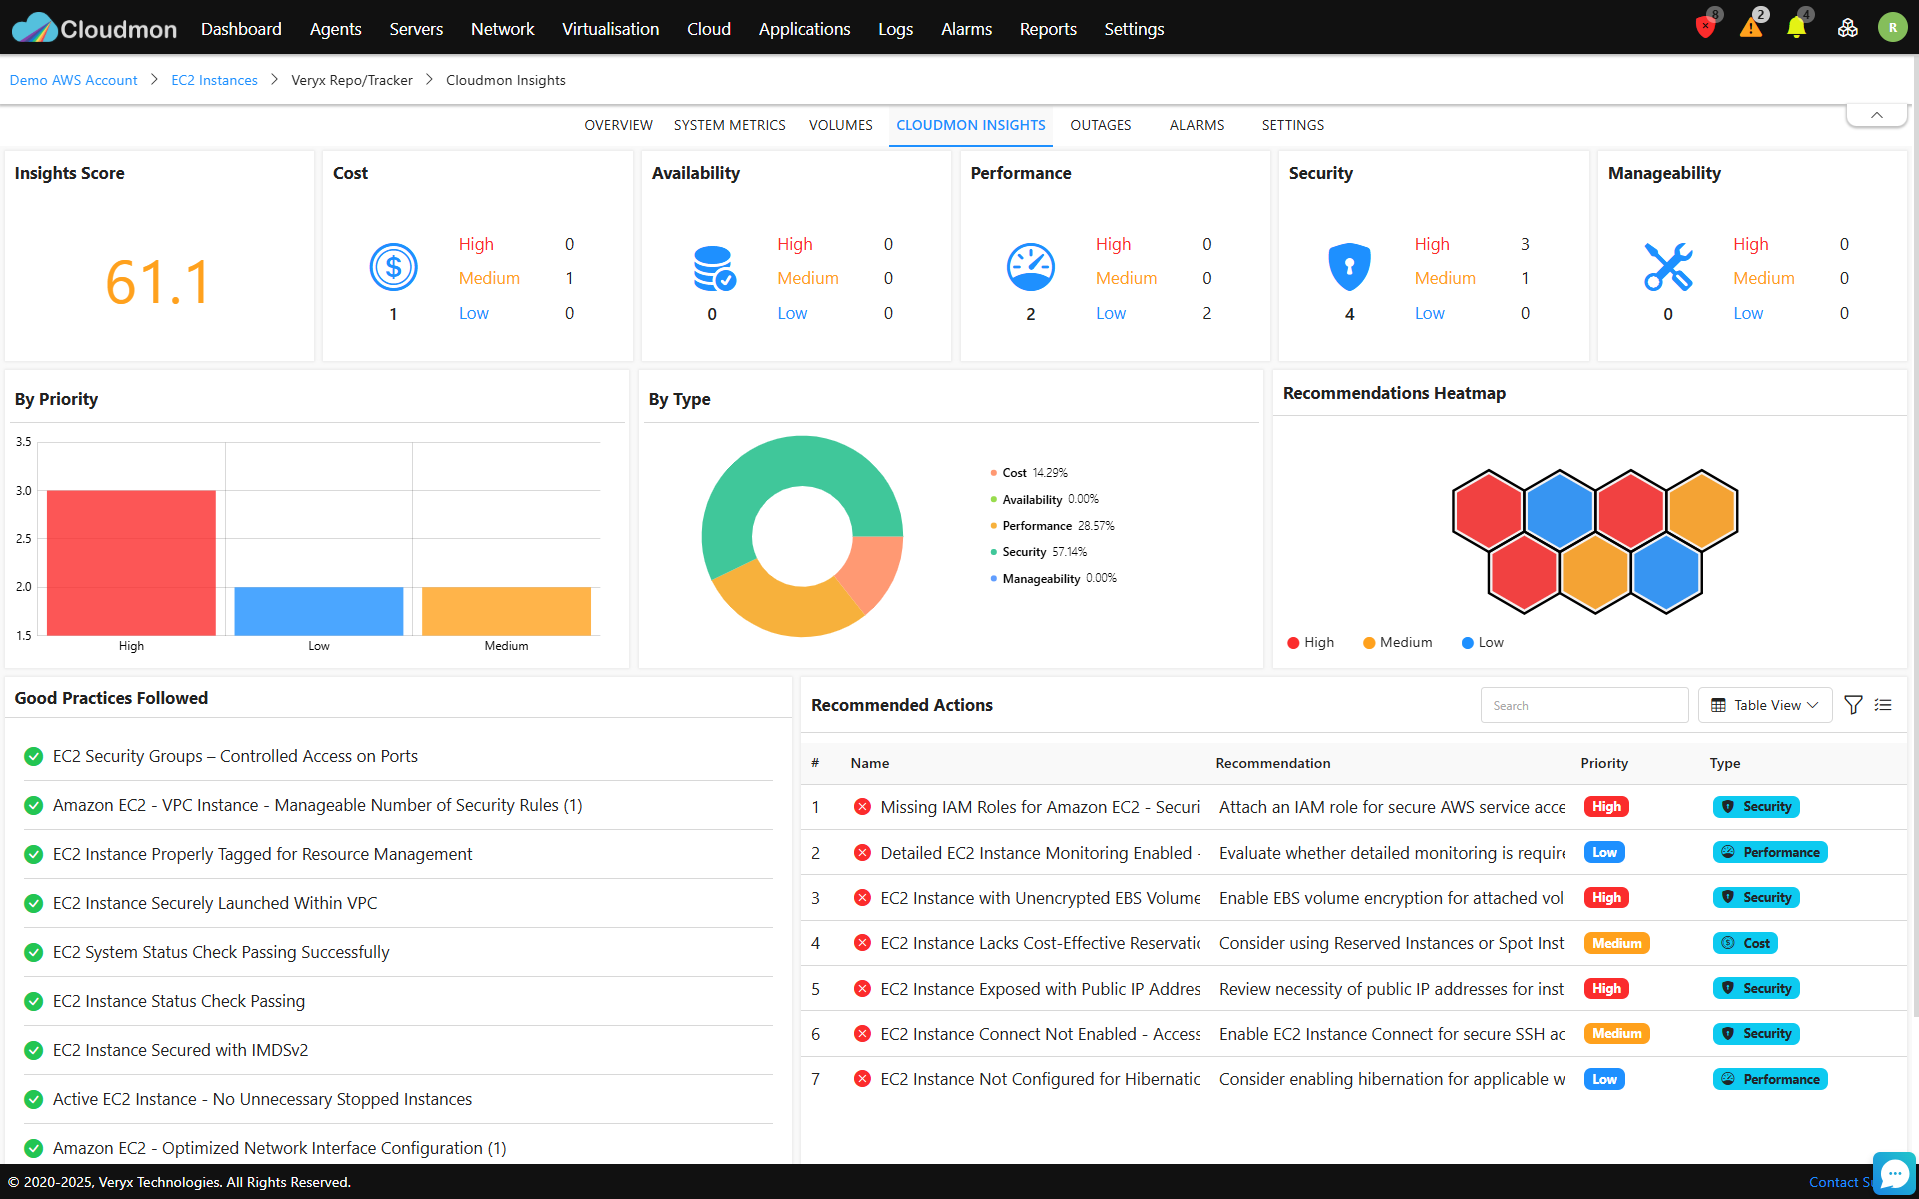Click the Performance type badge in row 2

[1770, 852]
